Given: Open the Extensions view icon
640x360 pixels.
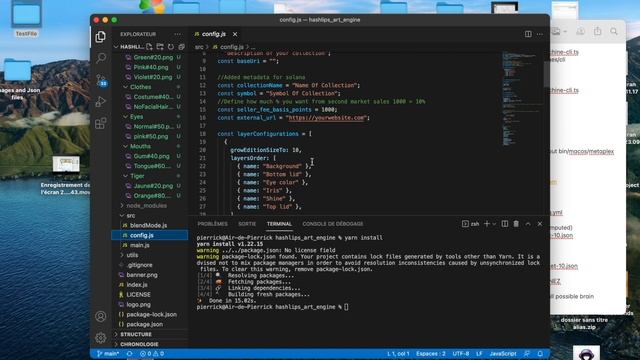Looking at the screenshot, I should [x=100, y=123].
